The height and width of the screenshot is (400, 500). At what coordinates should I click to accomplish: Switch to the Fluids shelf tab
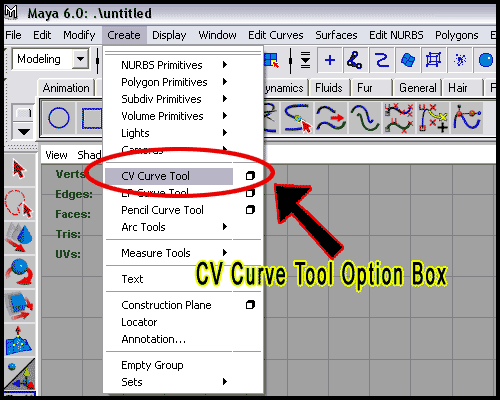point(329,88)
